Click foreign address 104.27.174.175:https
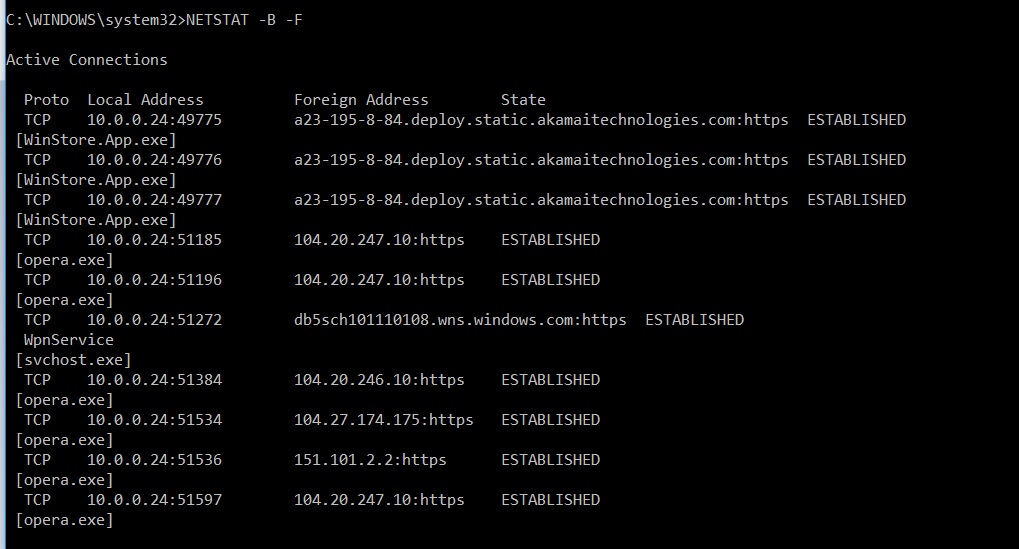The width and height of the screenshot is (1019, 549). 384,420
